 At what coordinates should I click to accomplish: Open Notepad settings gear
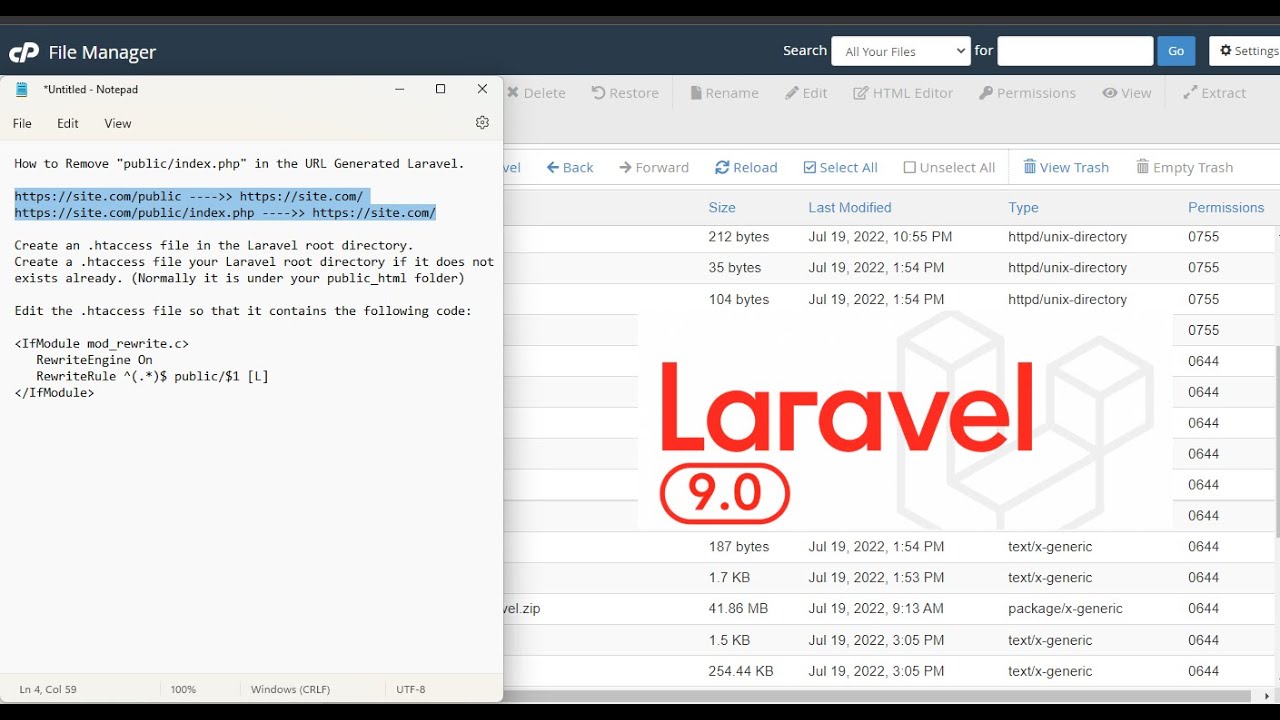coord(482,122)
